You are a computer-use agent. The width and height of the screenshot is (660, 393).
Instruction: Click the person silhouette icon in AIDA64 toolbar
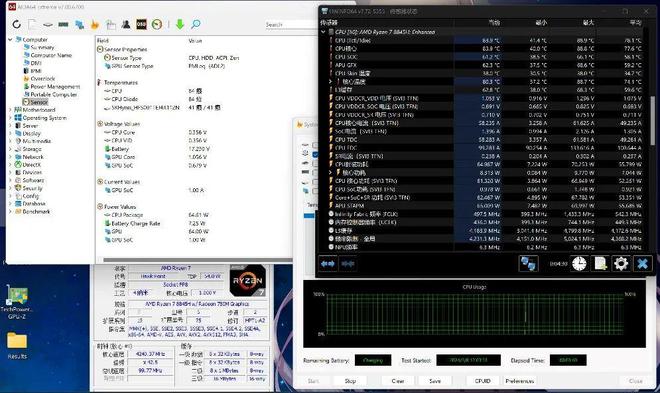[x=126, y=24]
